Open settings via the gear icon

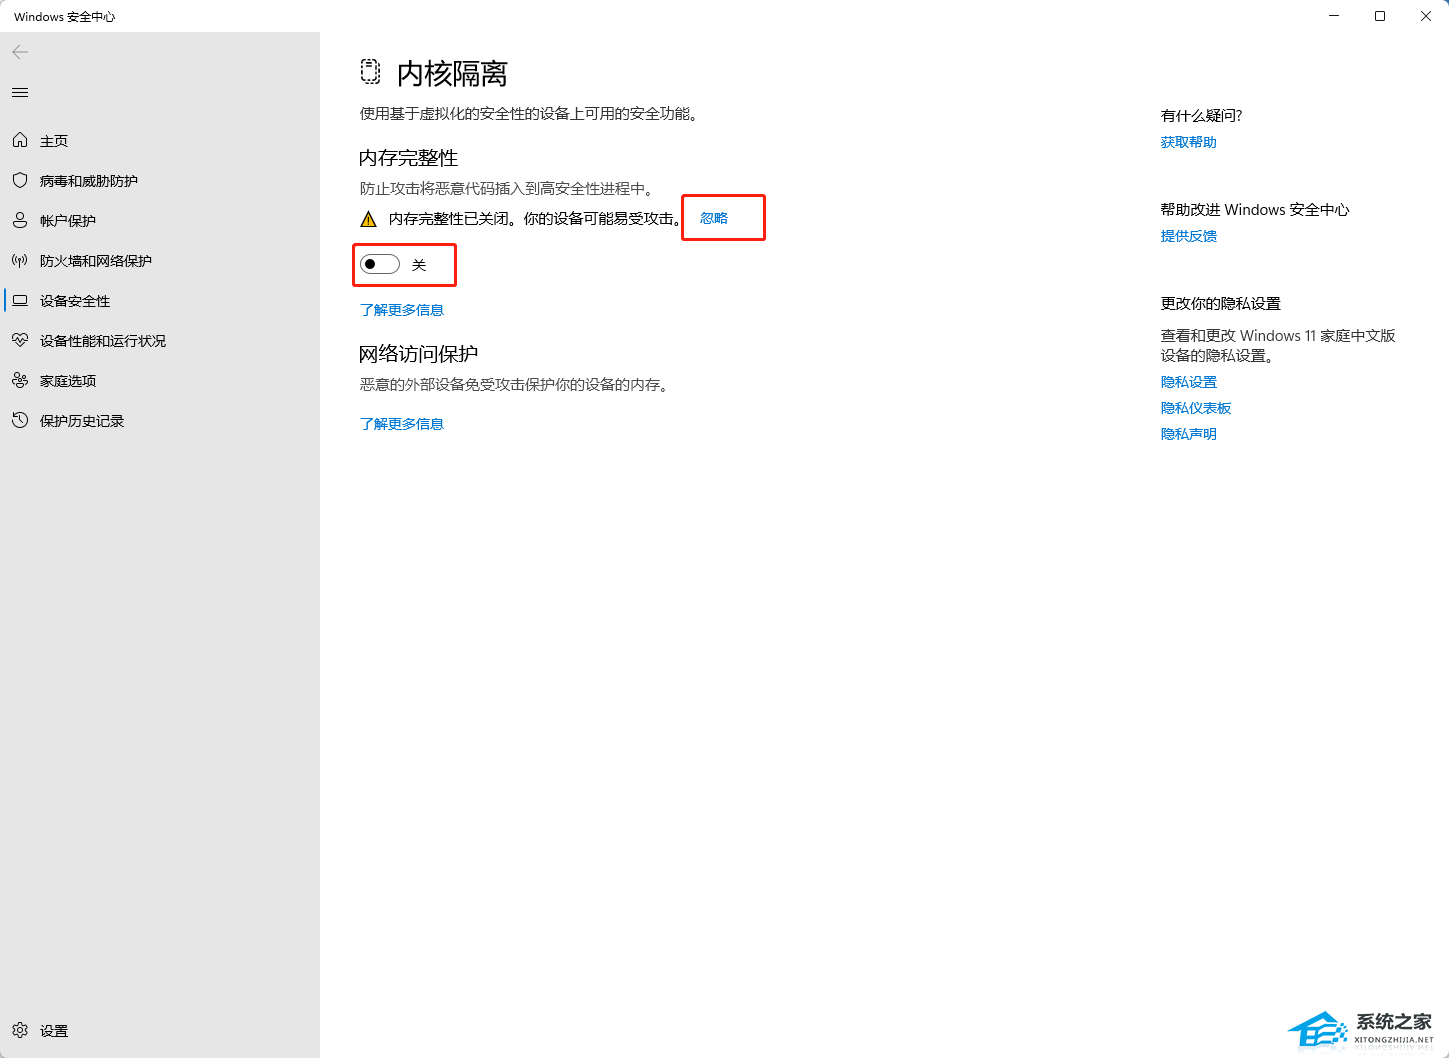pos(20,1031)
